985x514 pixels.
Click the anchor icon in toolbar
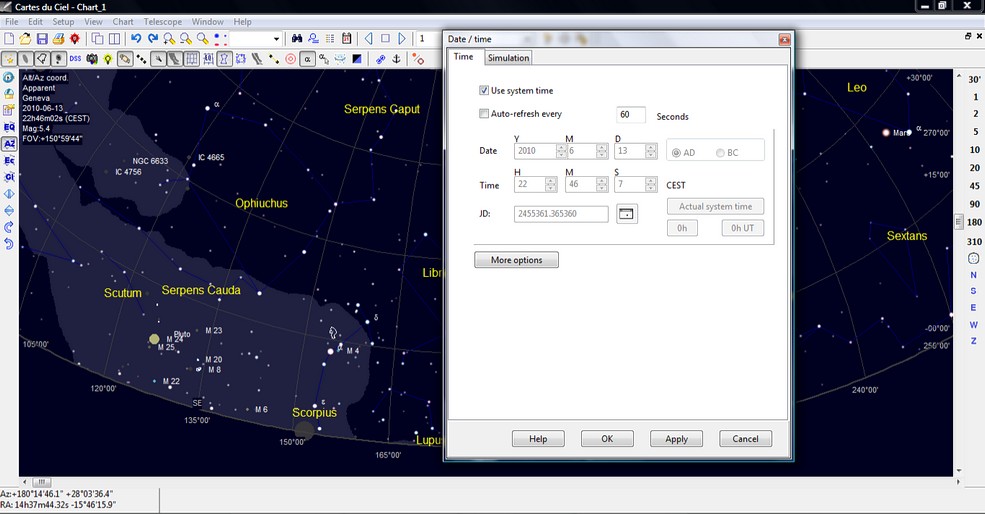395,59
